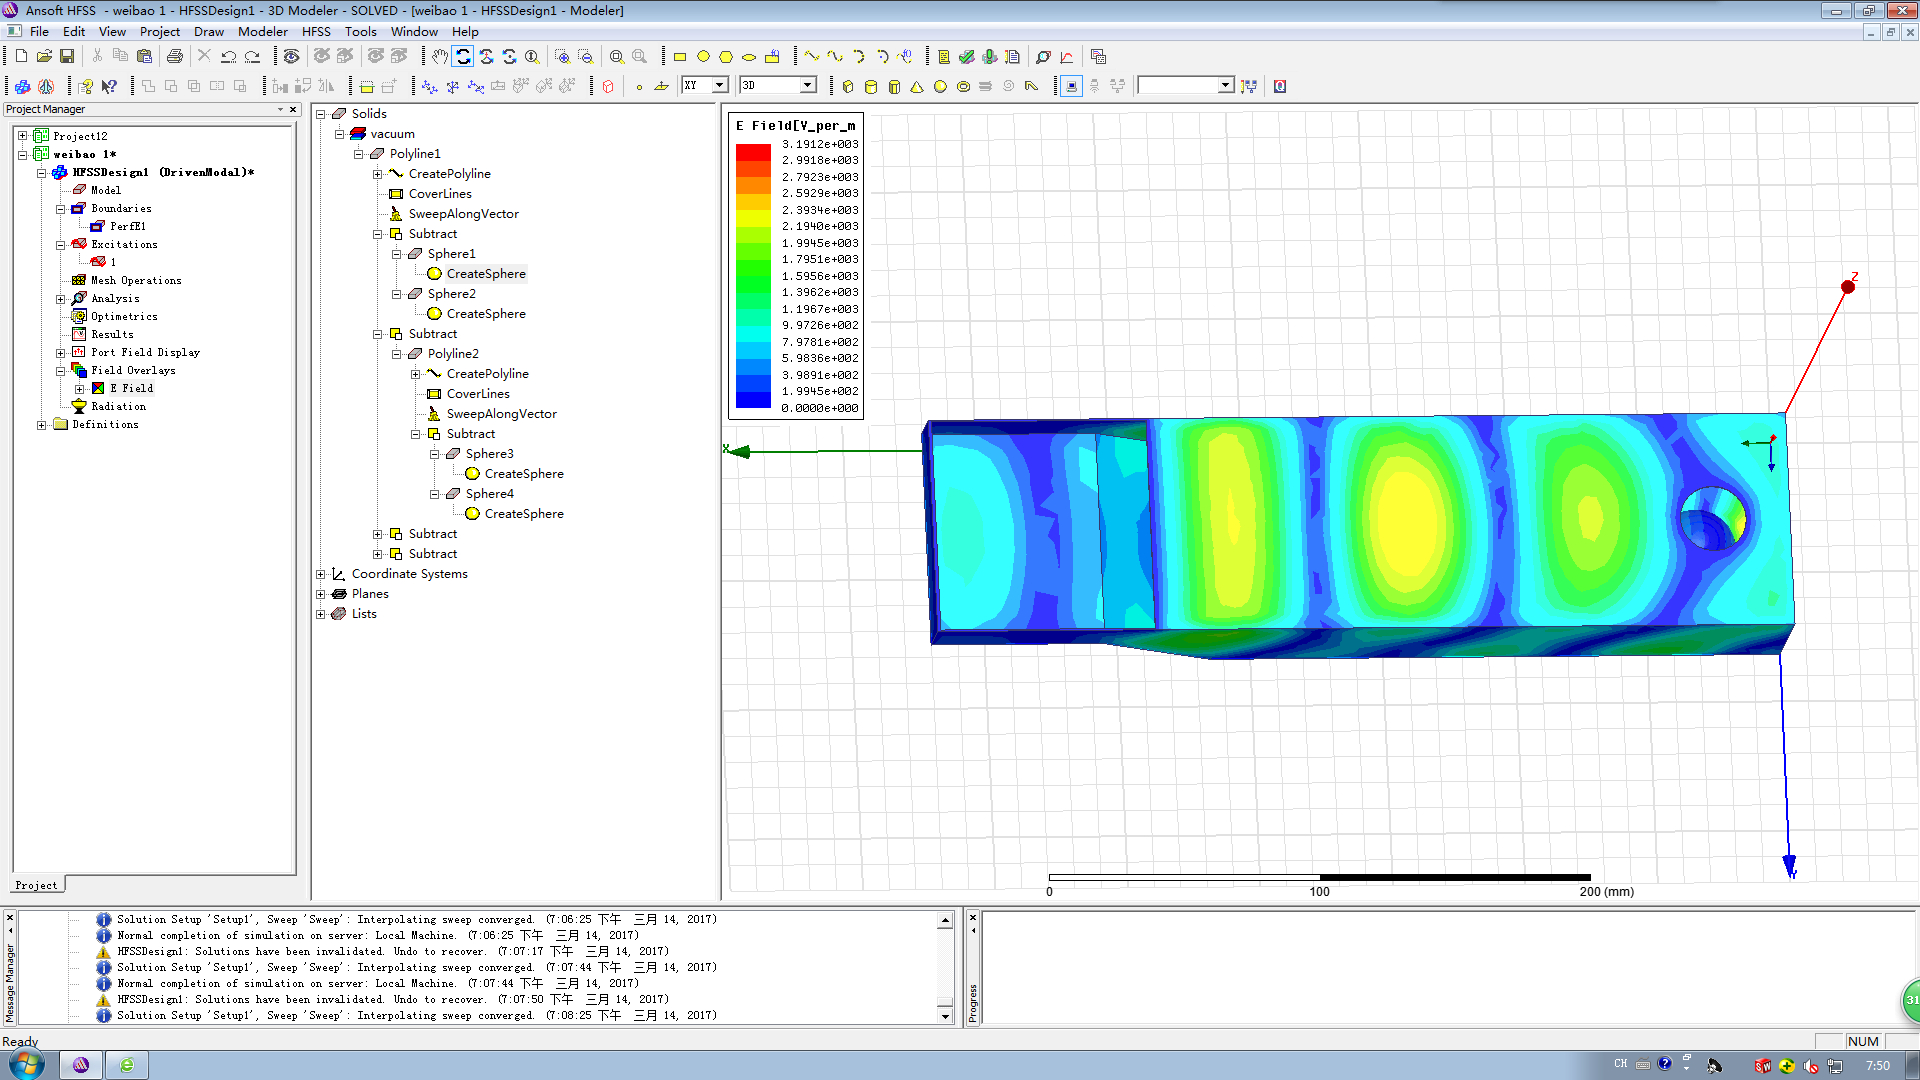
Task: Open the XY drawing plane dropdown
Action: (719, 86)
